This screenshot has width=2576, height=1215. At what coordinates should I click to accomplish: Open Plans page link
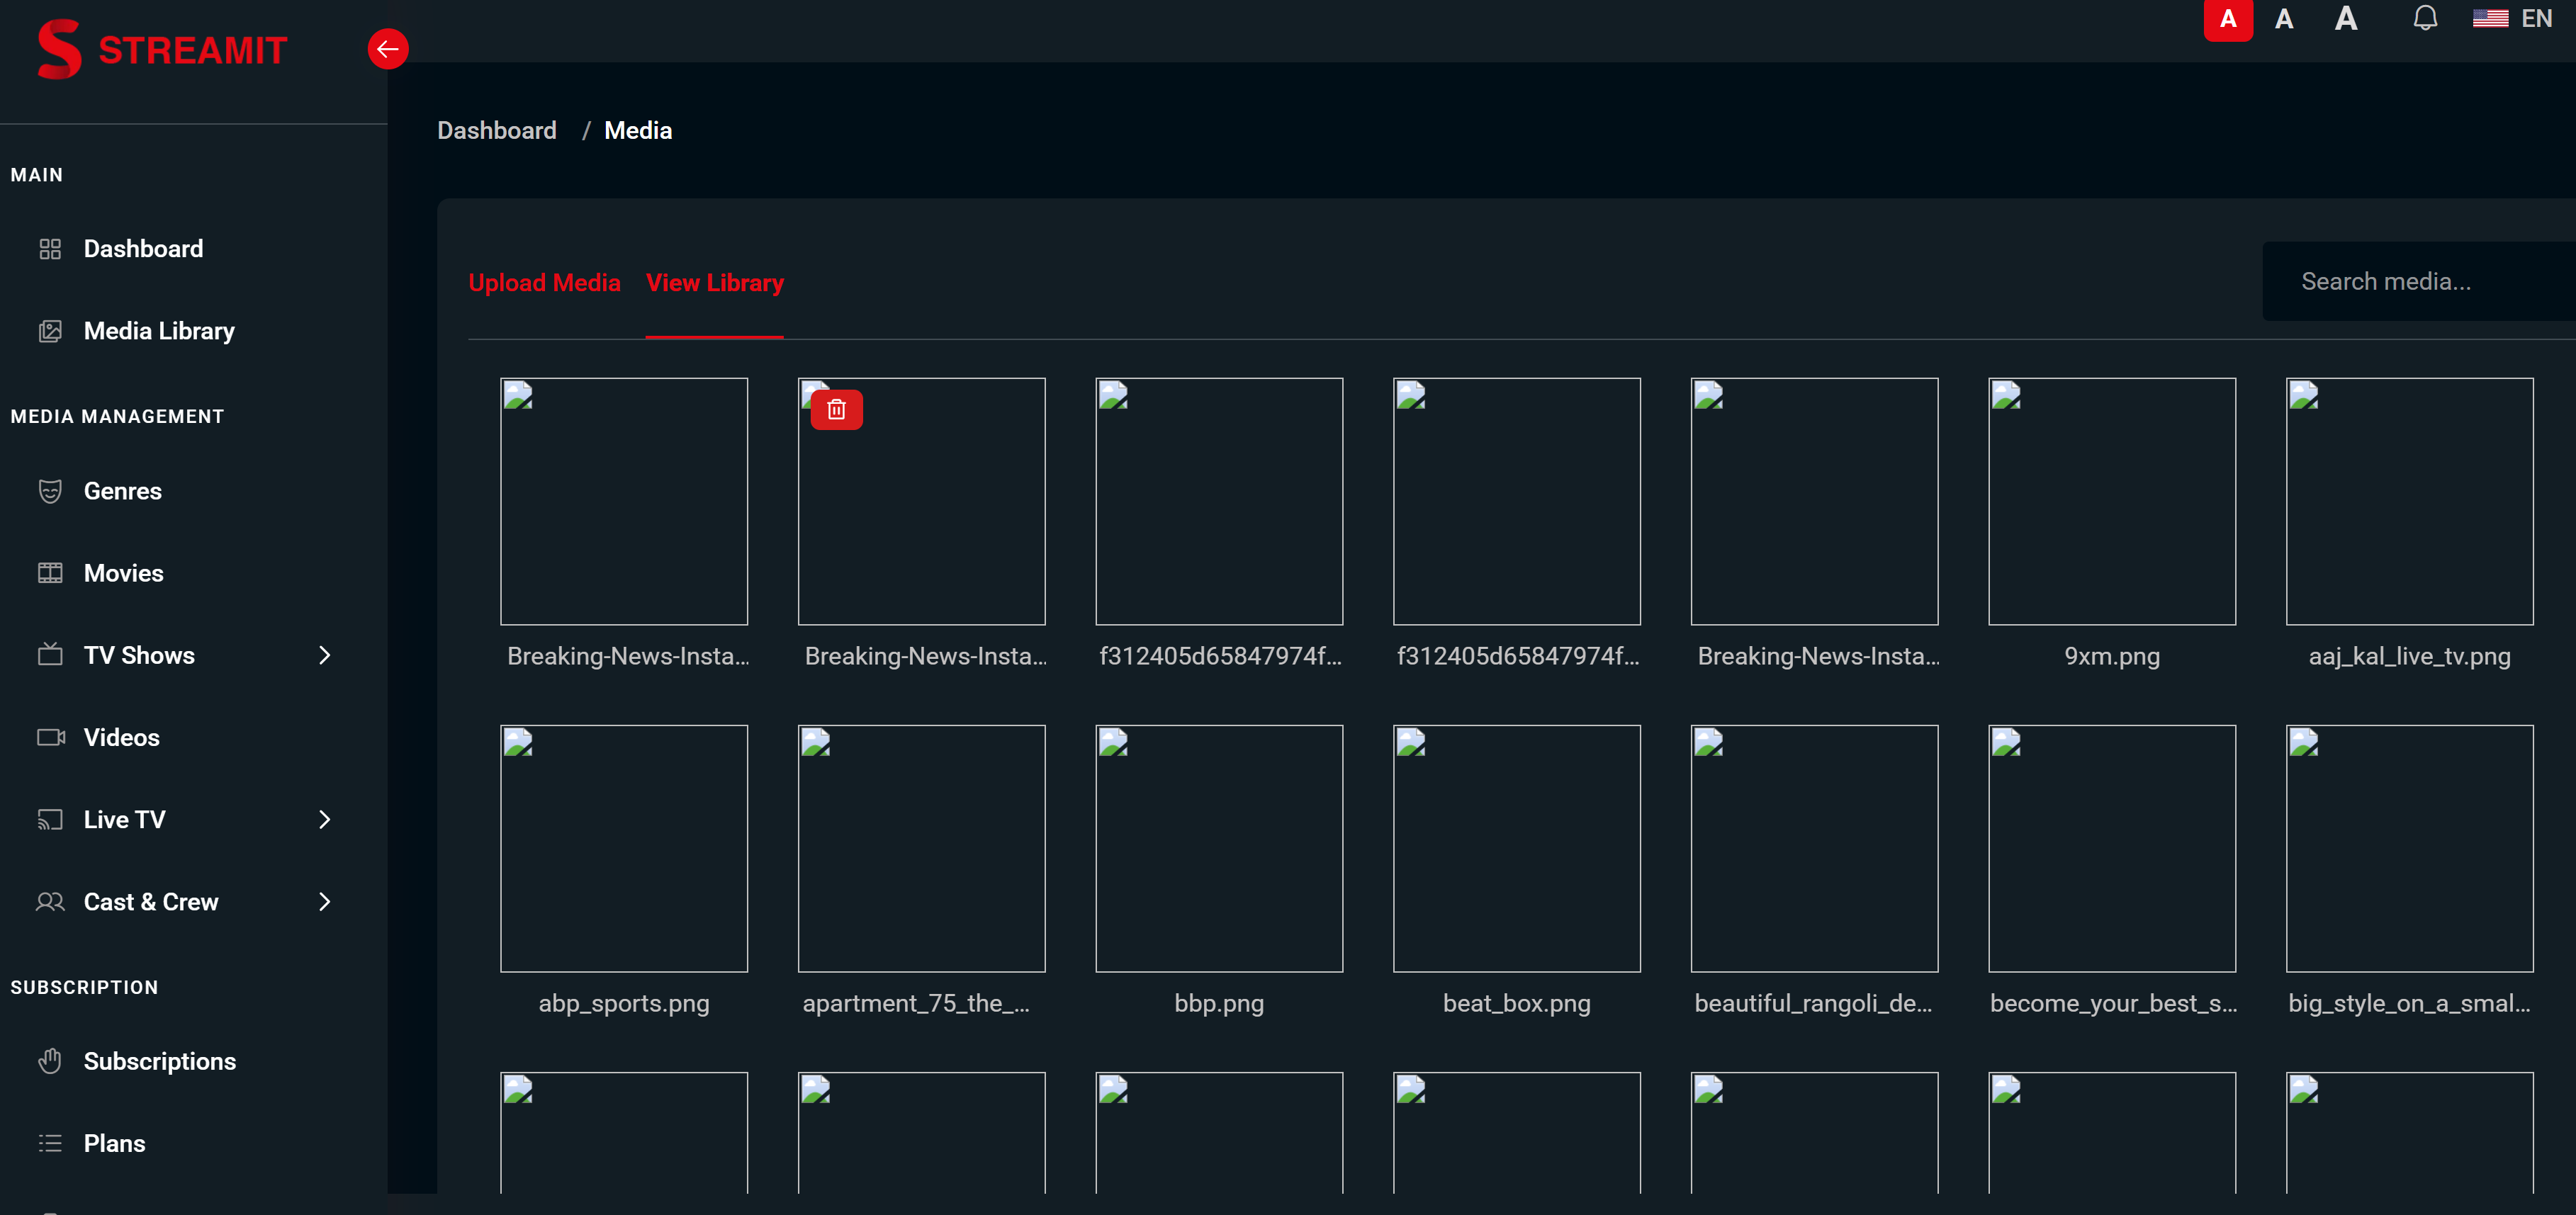pyautogui.click(x=115, y=1143)
